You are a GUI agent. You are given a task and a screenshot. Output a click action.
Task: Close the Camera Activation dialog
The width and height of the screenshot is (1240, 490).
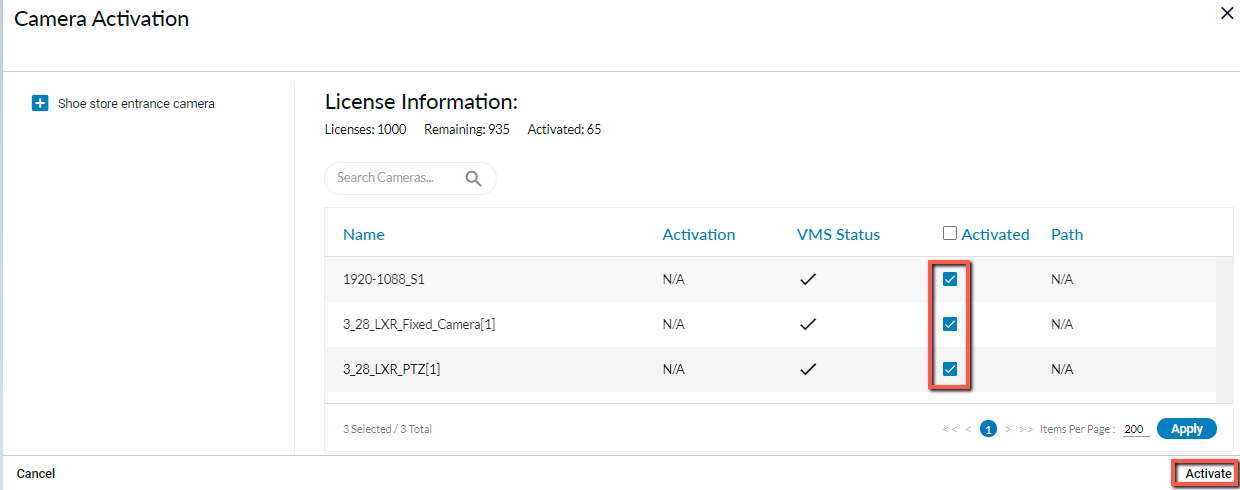point(1227,14)
